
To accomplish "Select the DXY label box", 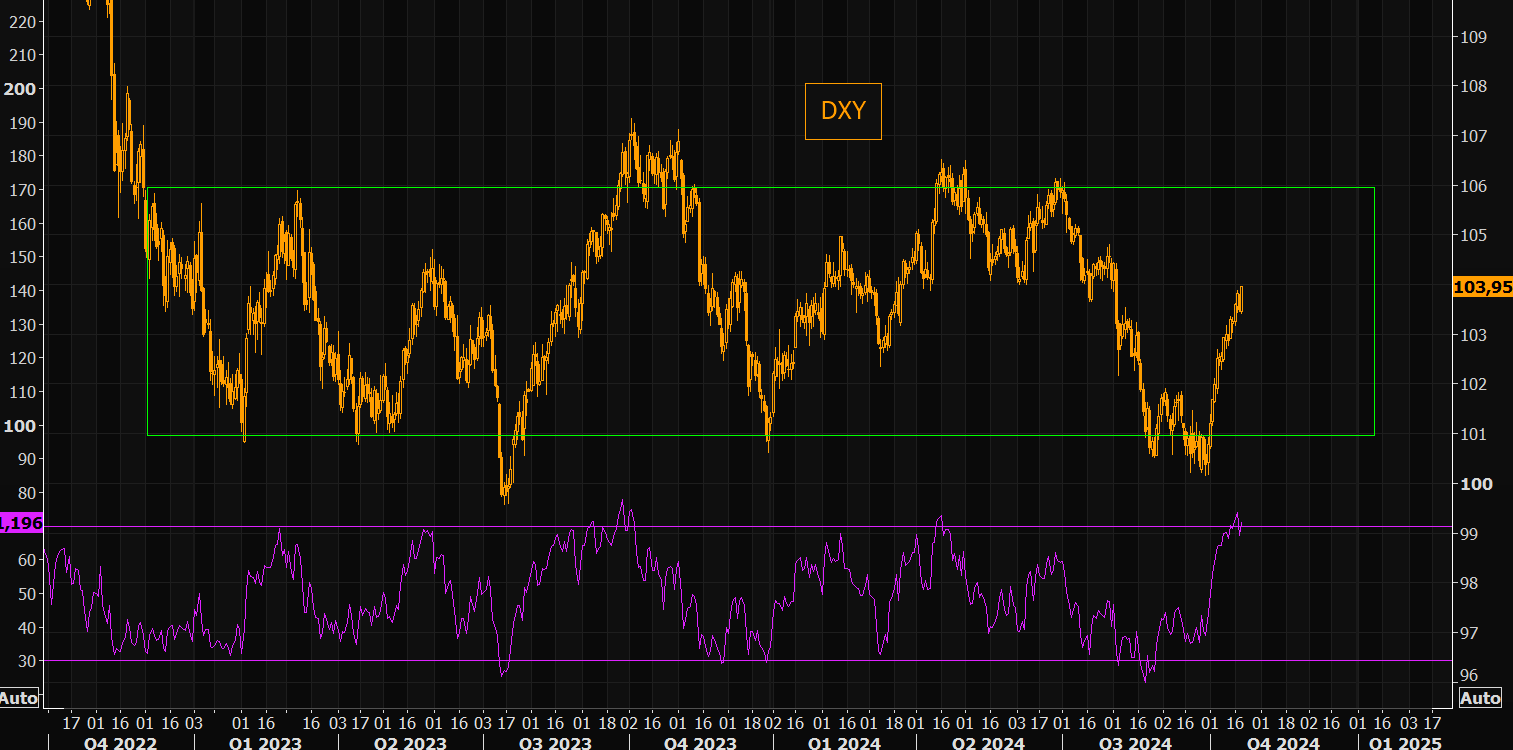I will 843,111.
